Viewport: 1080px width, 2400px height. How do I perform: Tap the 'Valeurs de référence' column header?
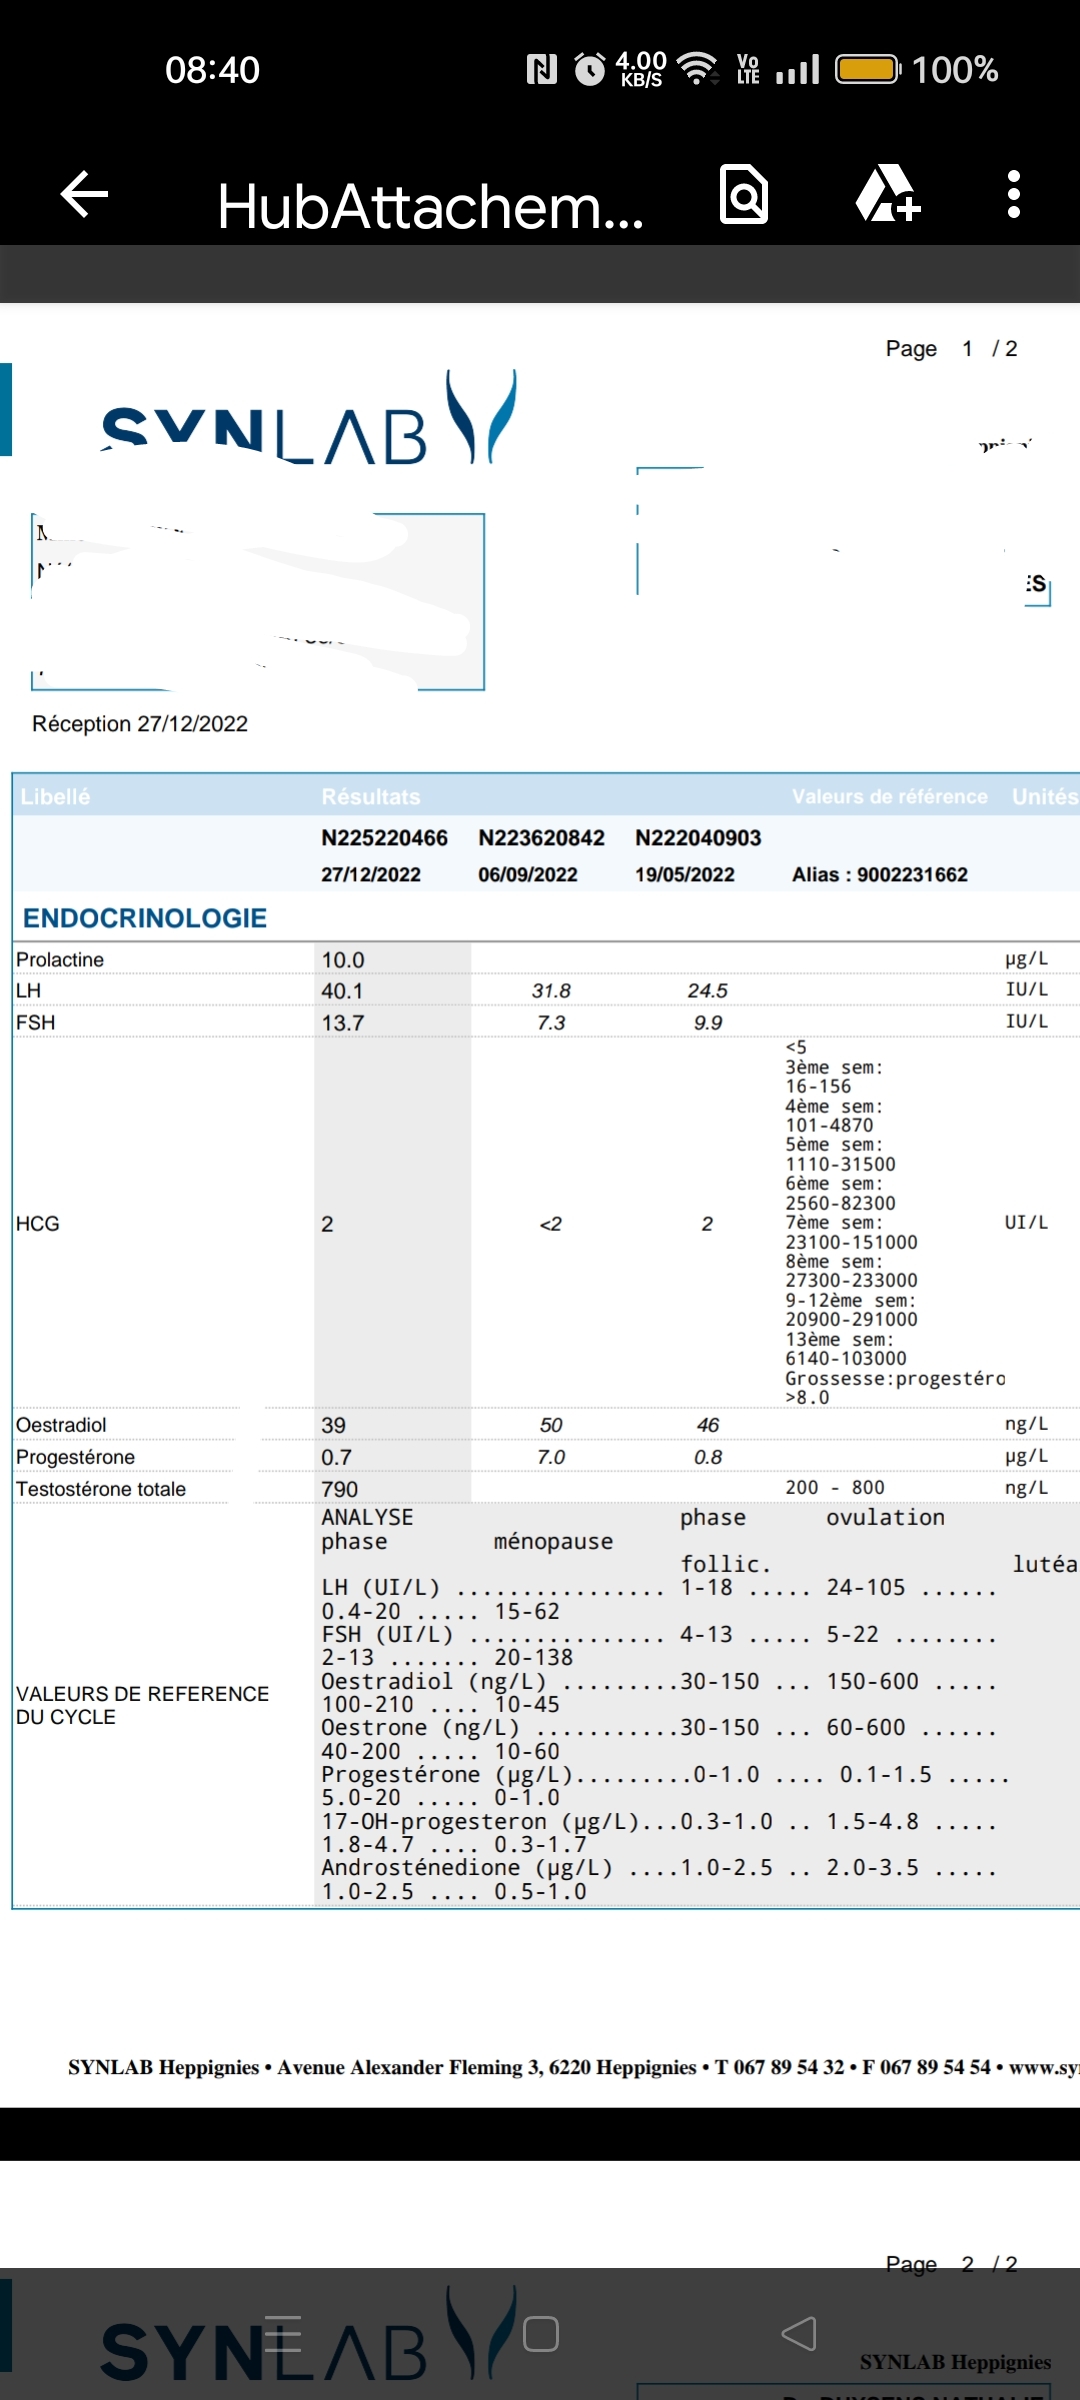click(x=890, y=797)
